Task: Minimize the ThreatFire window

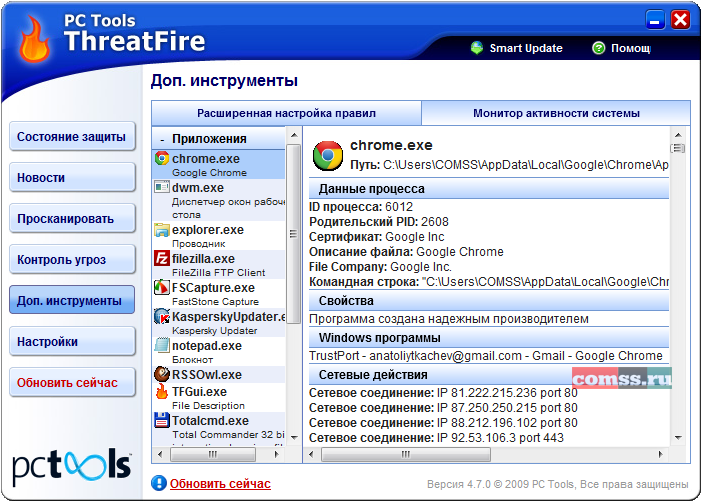Action: pos(655,19)
